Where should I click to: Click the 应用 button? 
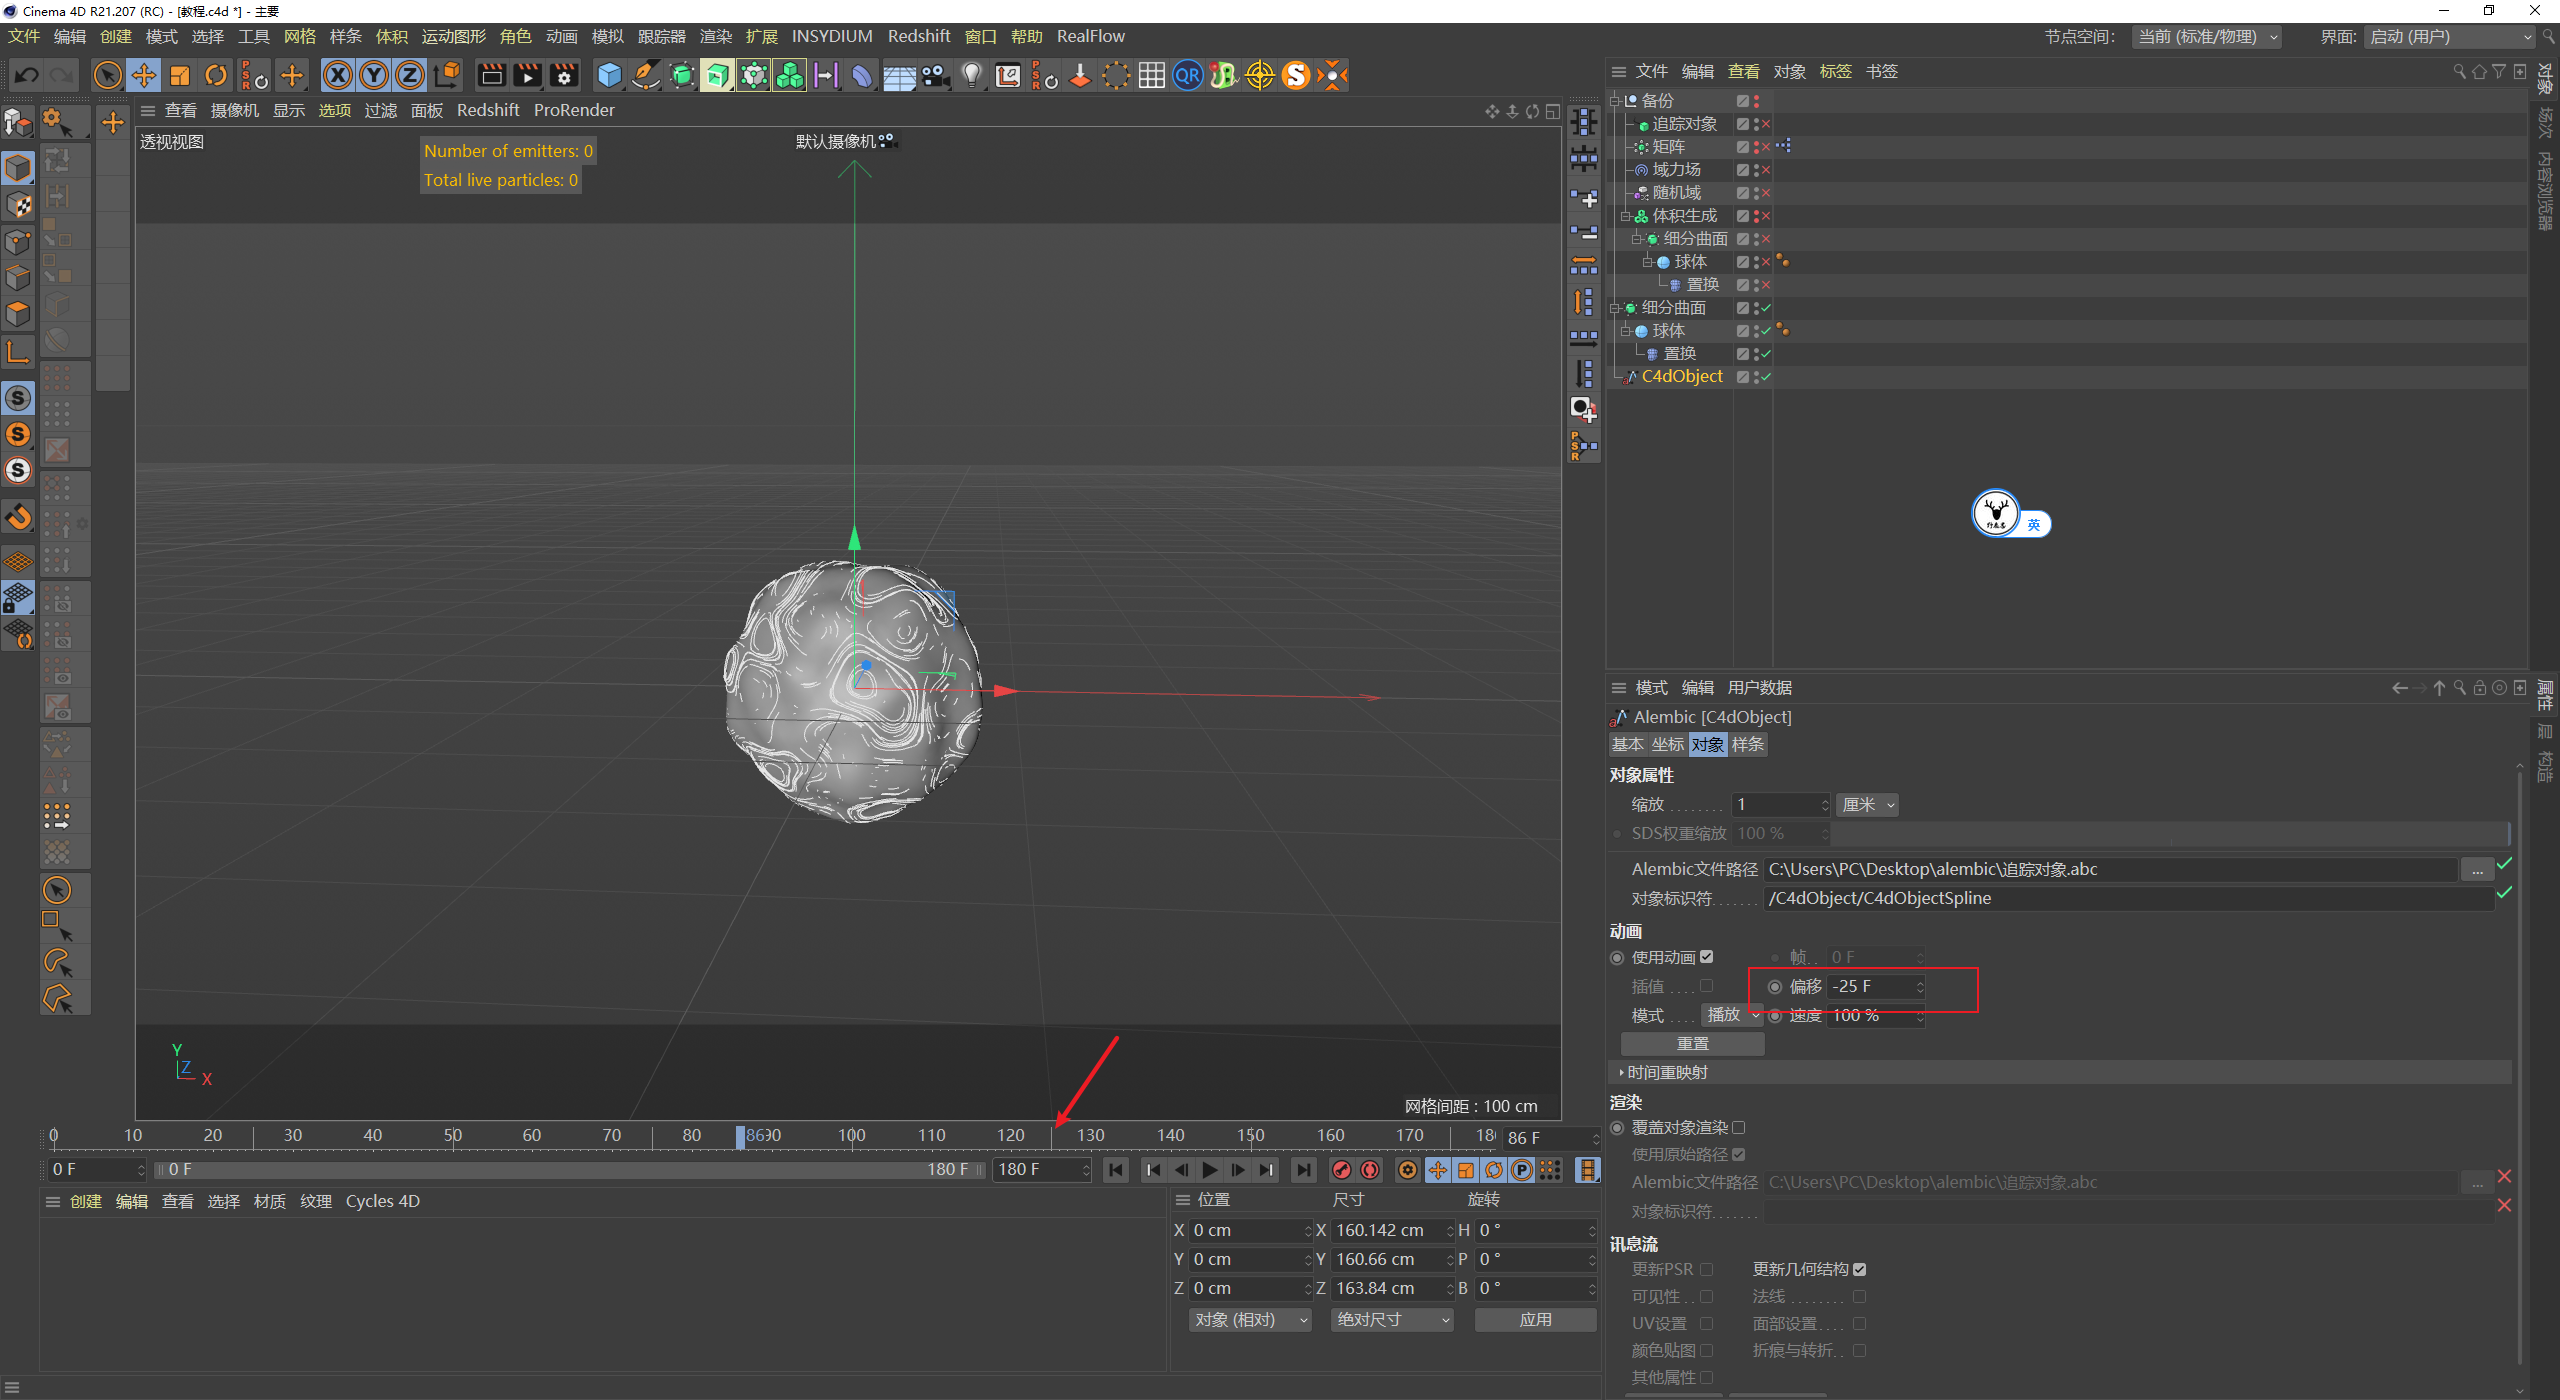tap(1535, 1320)
